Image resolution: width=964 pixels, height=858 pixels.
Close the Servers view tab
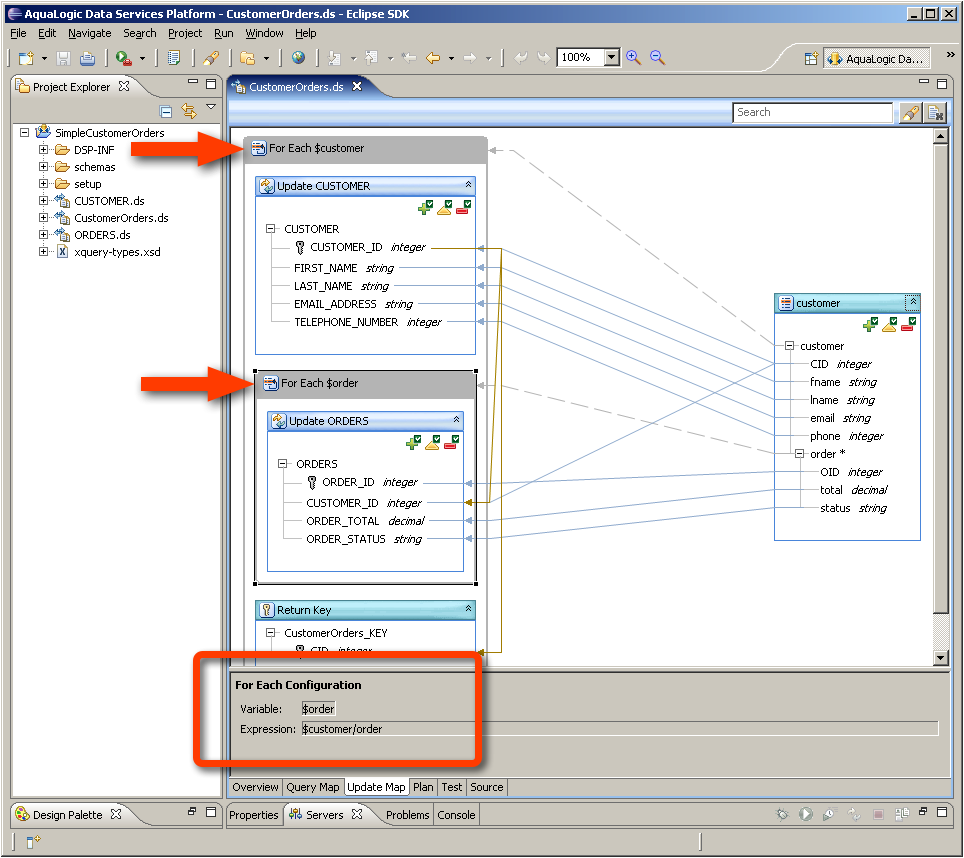pos(357,814)
